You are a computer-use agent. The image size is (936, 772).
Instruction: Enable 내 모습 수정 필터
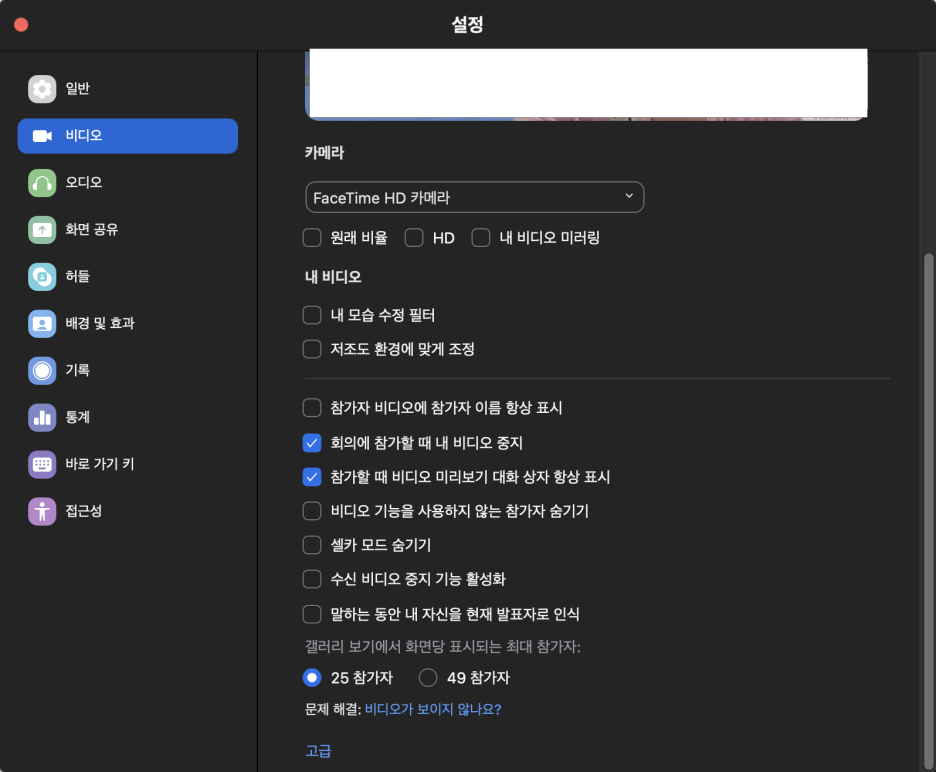tap(312, 315)
